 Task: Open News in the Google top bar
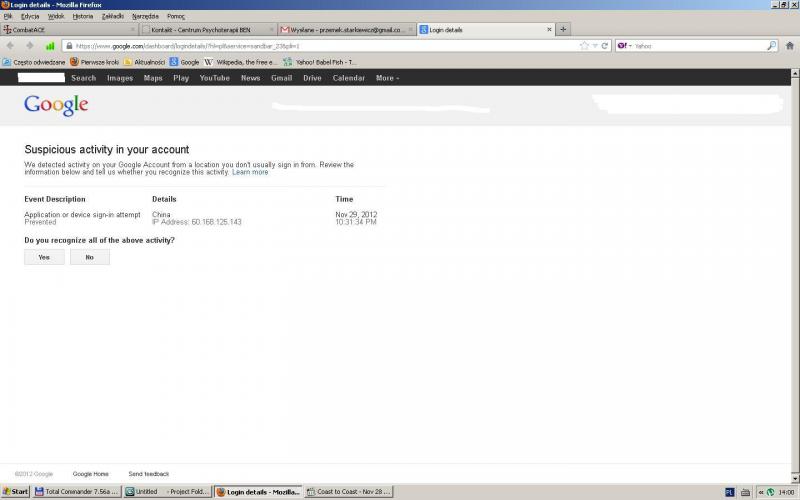tap(251, 78)
